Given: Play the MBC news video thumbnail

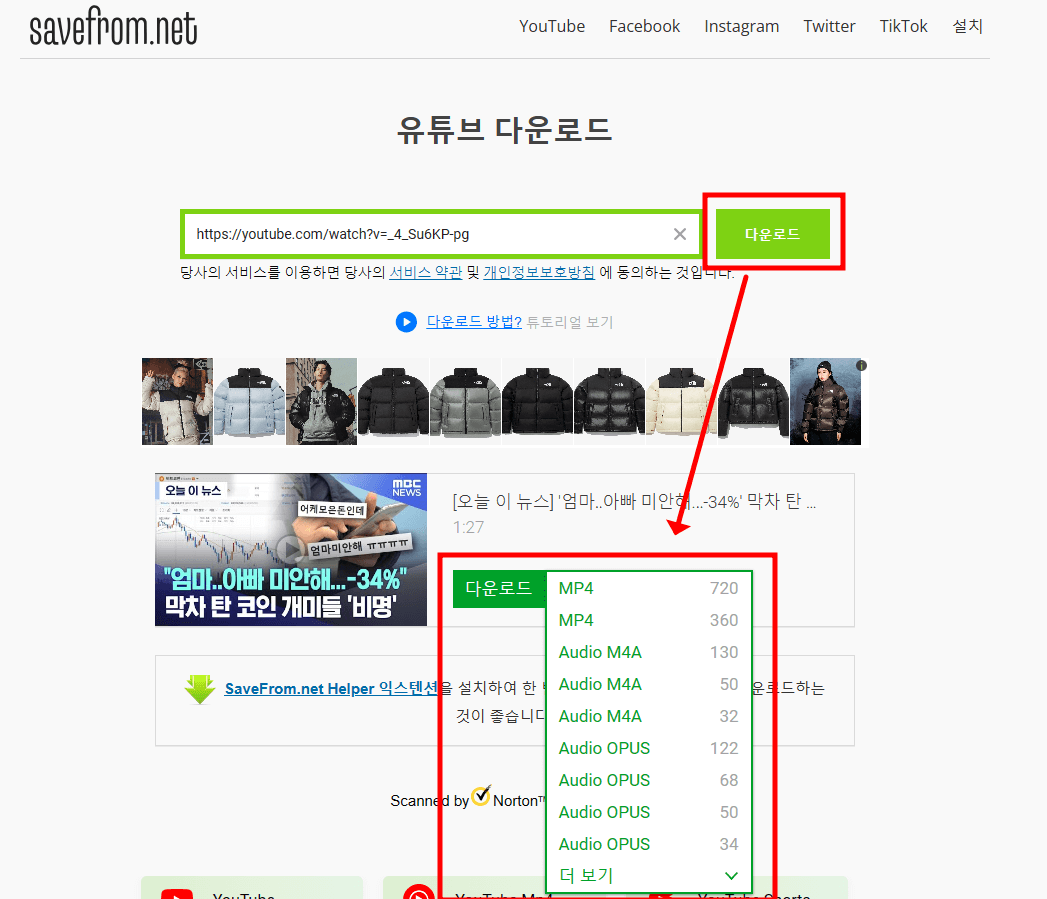Looking at the screenshot, I should click(290, 550).
